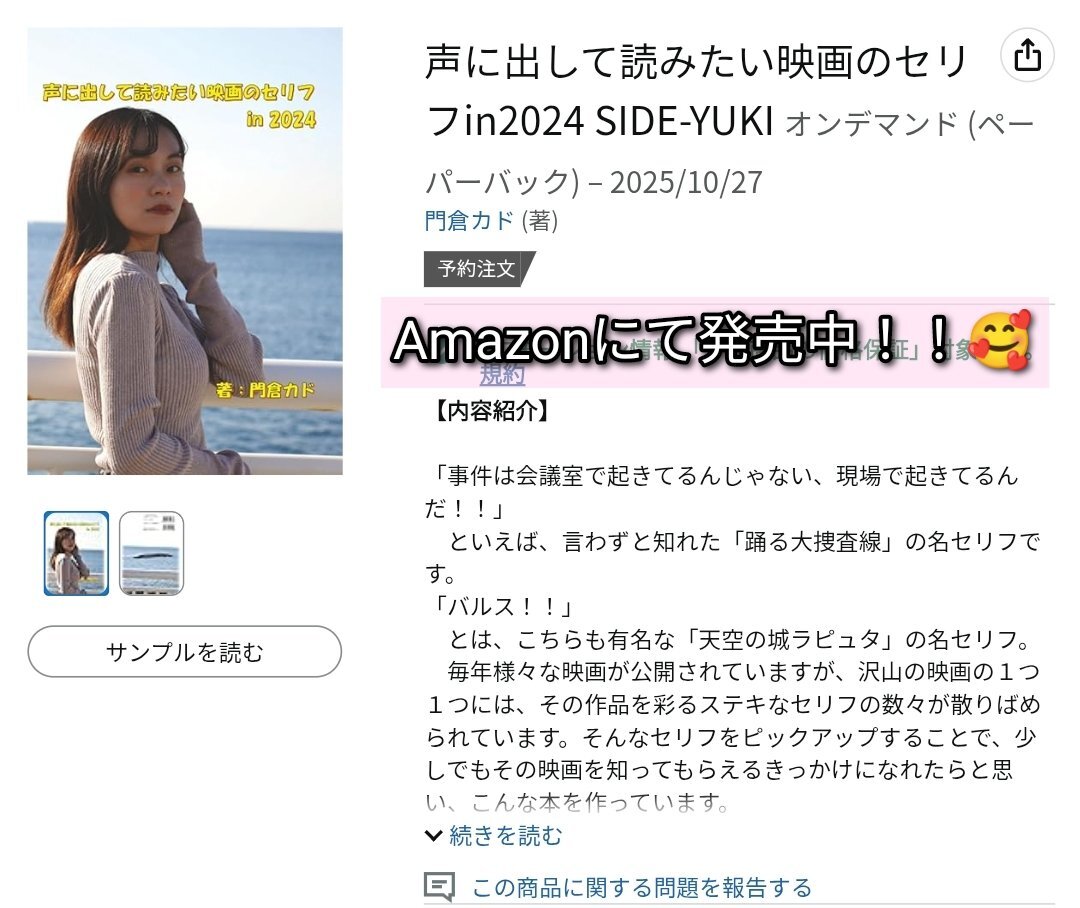Click the smiling hearts emoji on the banner

[1002, 341]
